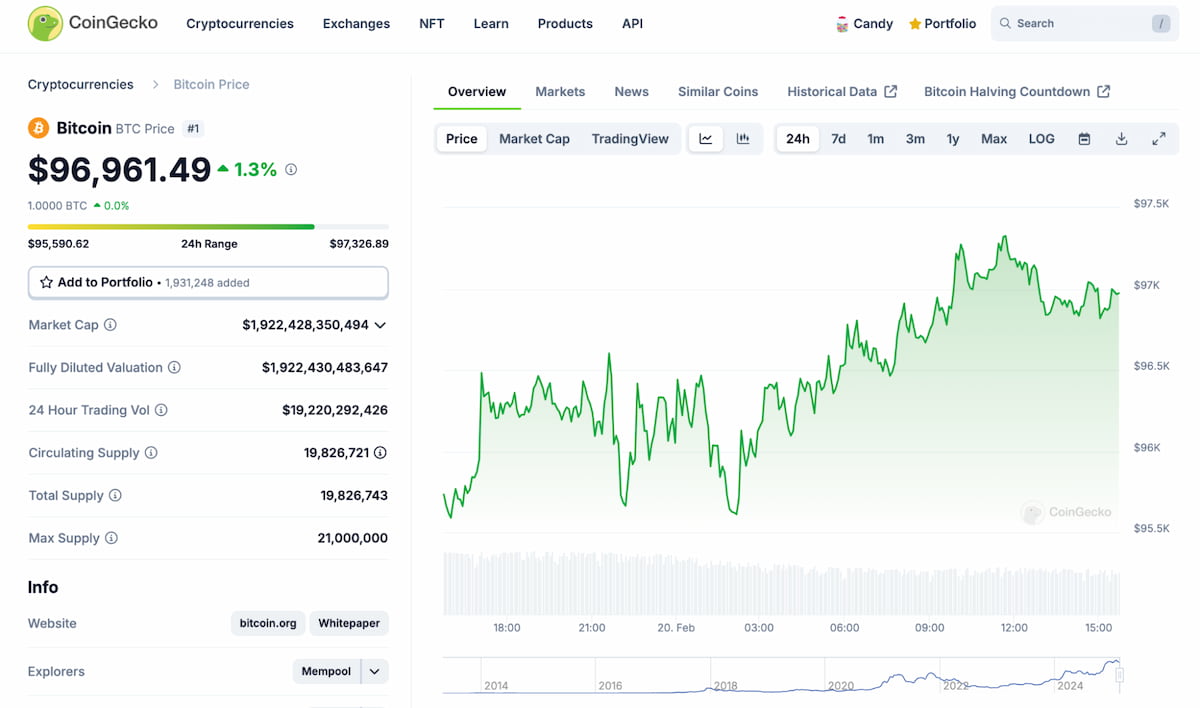Open NFT navigation menu

[x=432, y=24]
